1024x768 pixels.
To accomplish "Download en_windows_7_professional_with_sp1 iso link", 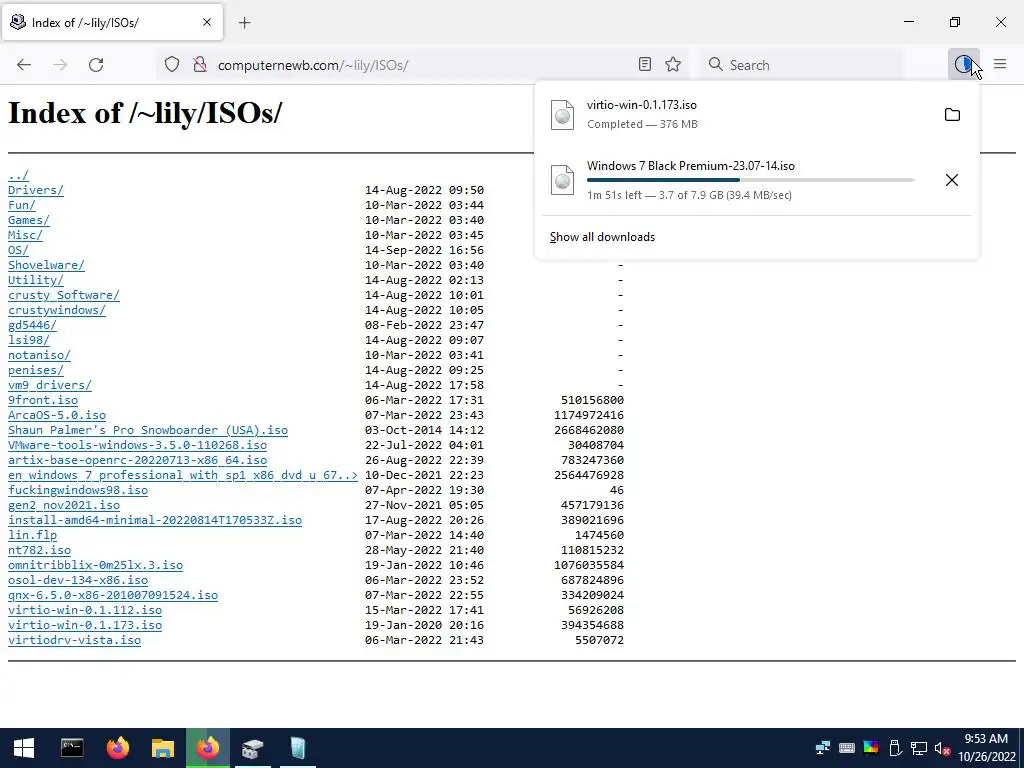I will tap(183, 475).
